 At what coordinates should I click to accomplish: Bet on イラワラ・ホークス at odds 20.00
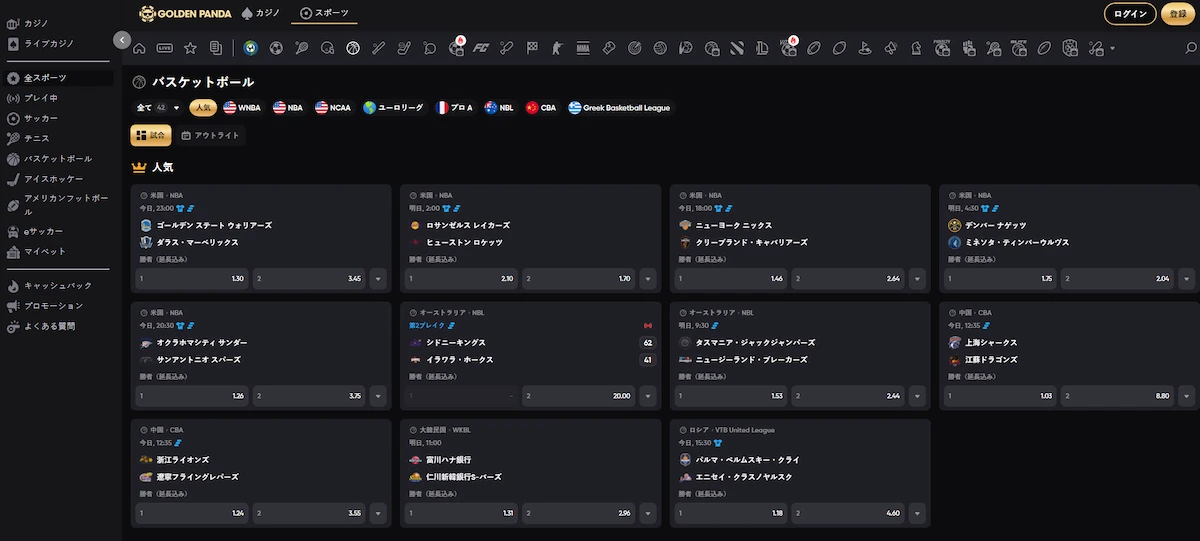click(577, 396)
